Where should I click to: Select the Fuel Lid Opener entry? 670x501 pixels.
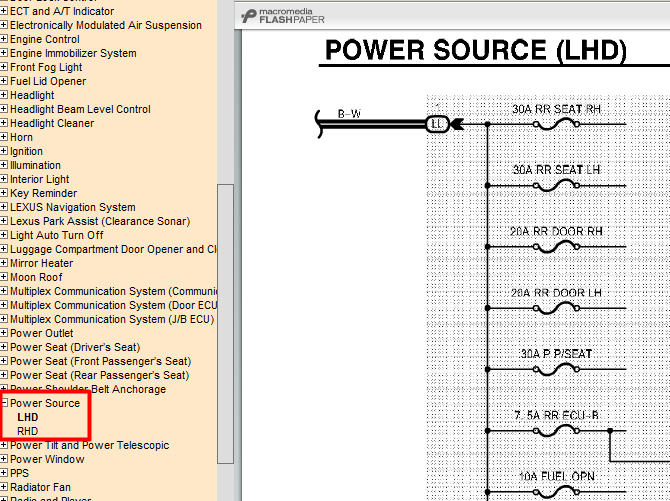[x=48, y=81]
